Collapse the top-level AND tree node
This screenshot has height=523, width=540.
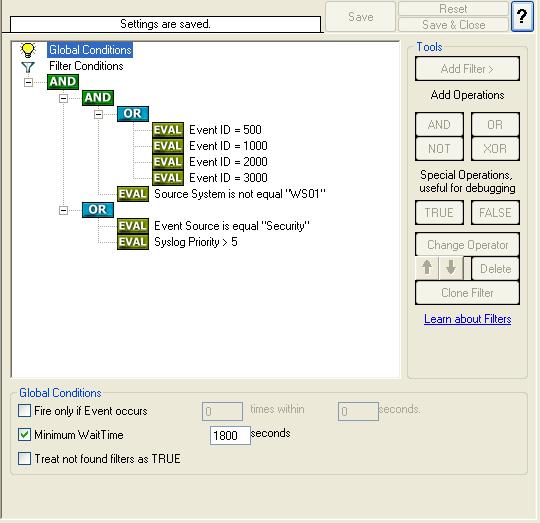29,82
